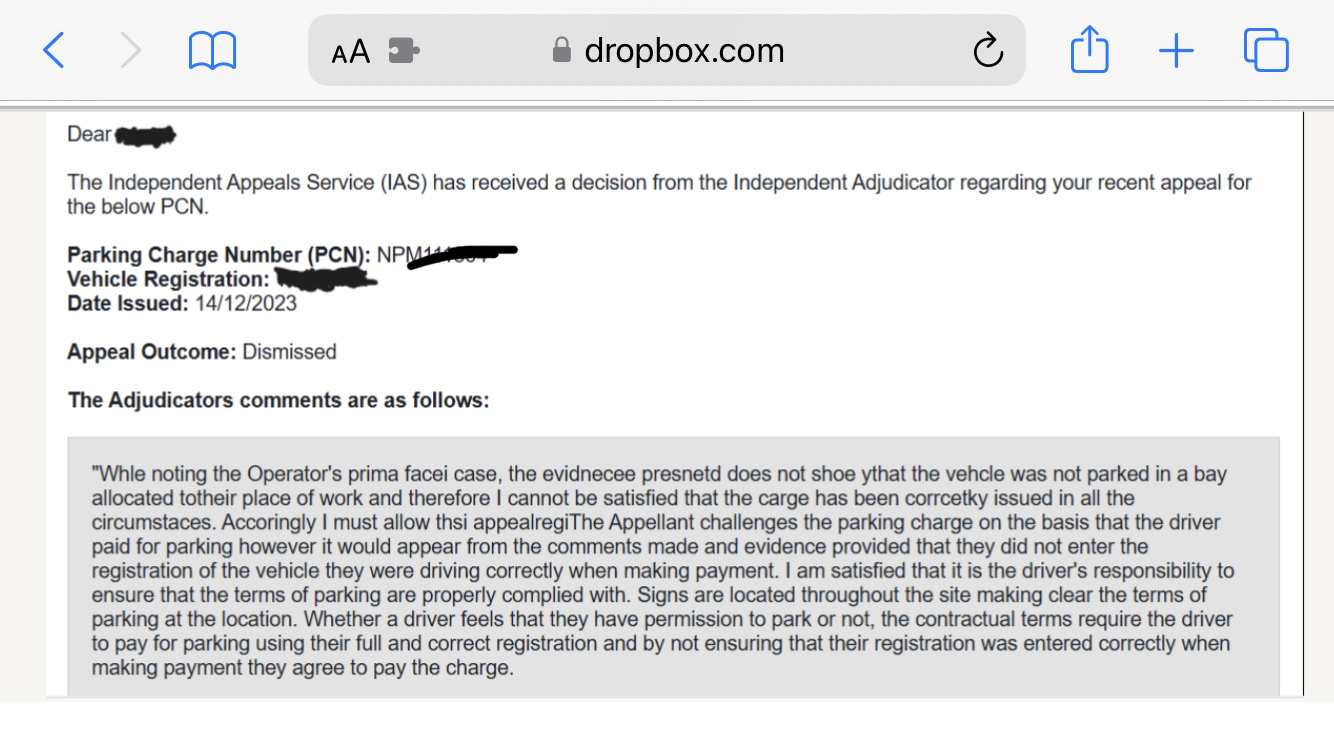1334x750 pixels.
Task: Click the 'Dear' greeting line
Action: [x=121, y=134]
